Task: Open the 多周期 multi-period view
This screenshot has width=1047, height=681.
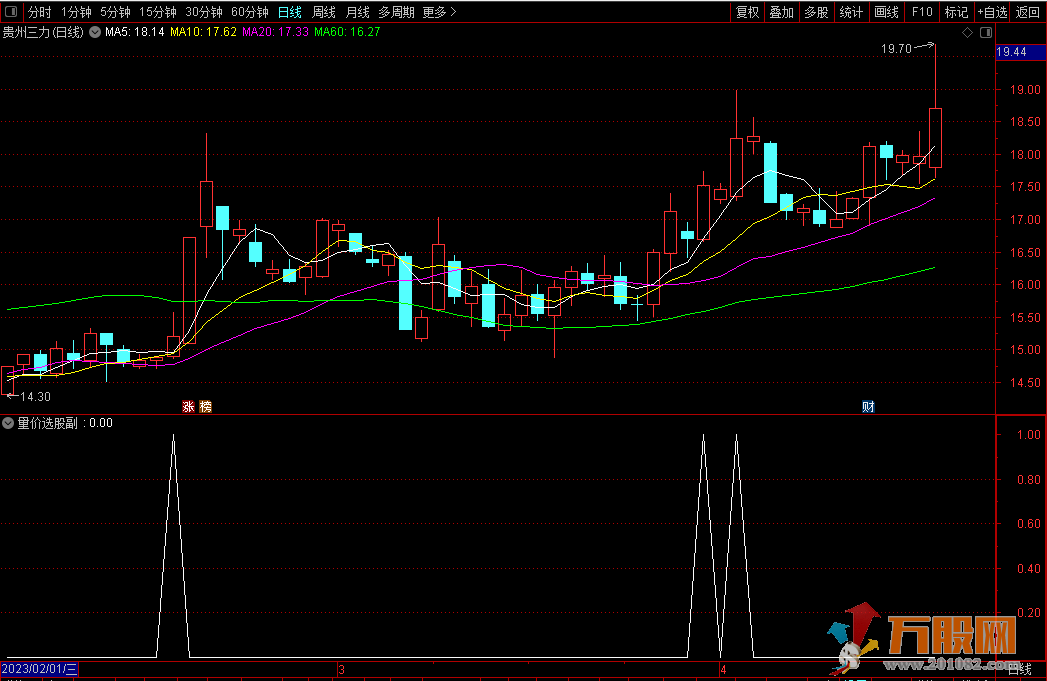Action: (x=396, y=12)
